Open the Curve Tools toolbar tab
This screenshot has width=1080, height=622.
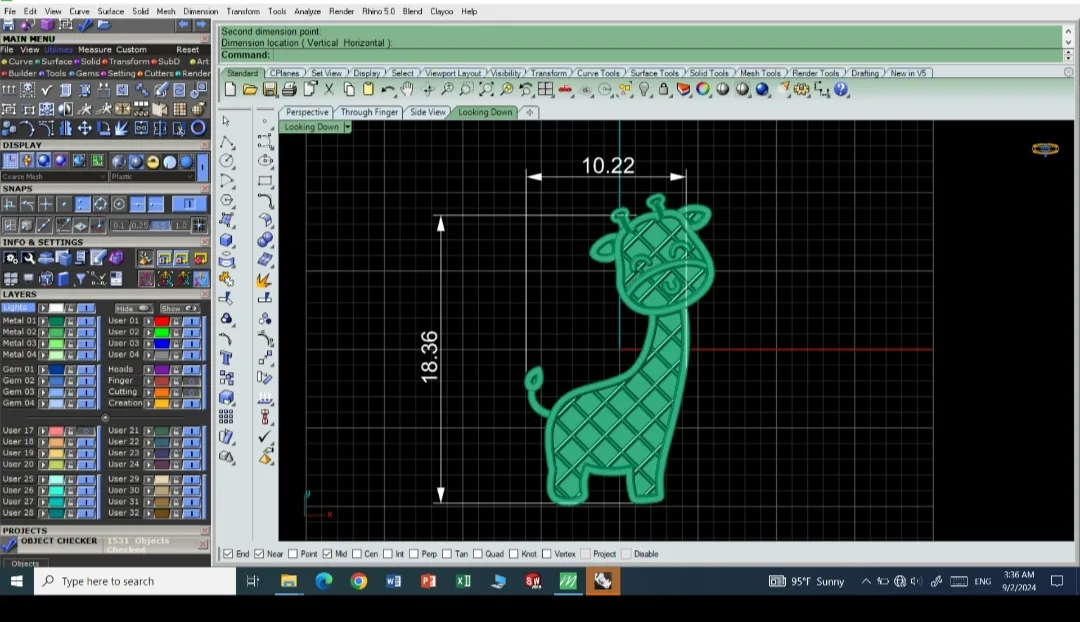click(x=598, y=73)
